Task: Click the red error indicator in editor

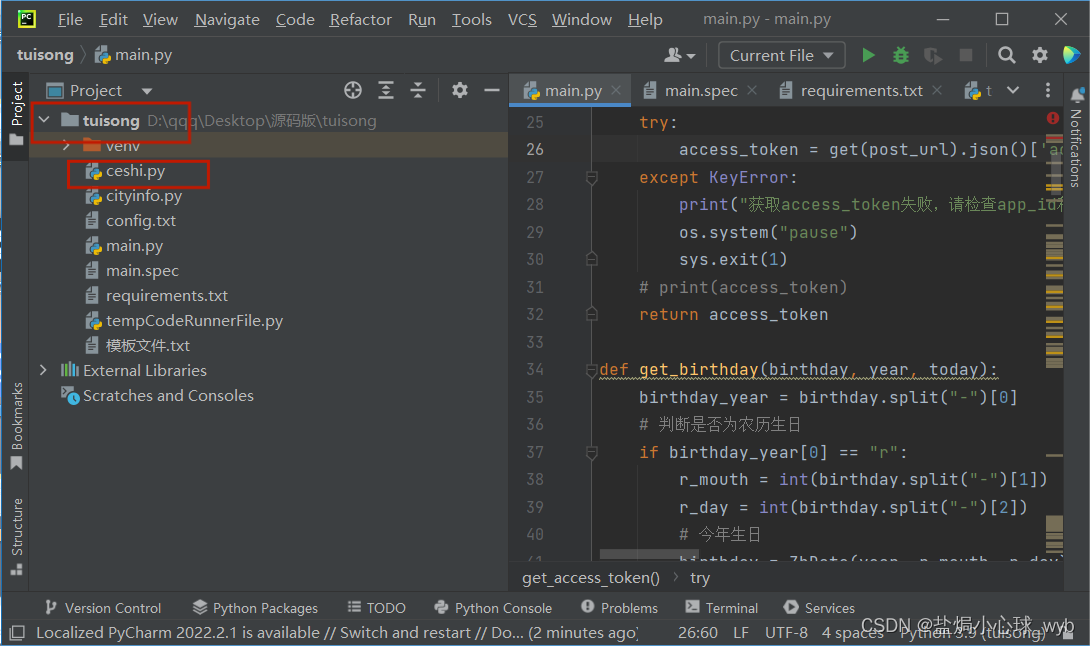Action: [x=1053, y=118]
